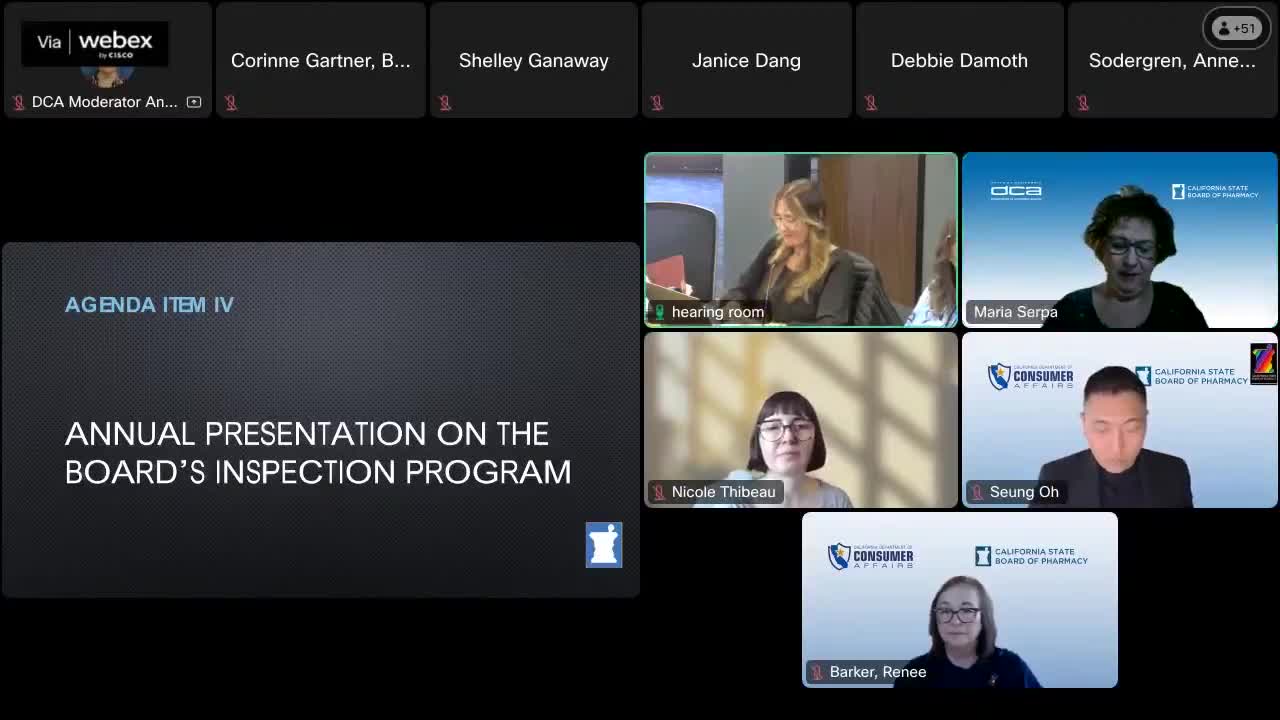
Task: Click the "AGENDA ITEM IV" slide heading
Action: (149, 305)
